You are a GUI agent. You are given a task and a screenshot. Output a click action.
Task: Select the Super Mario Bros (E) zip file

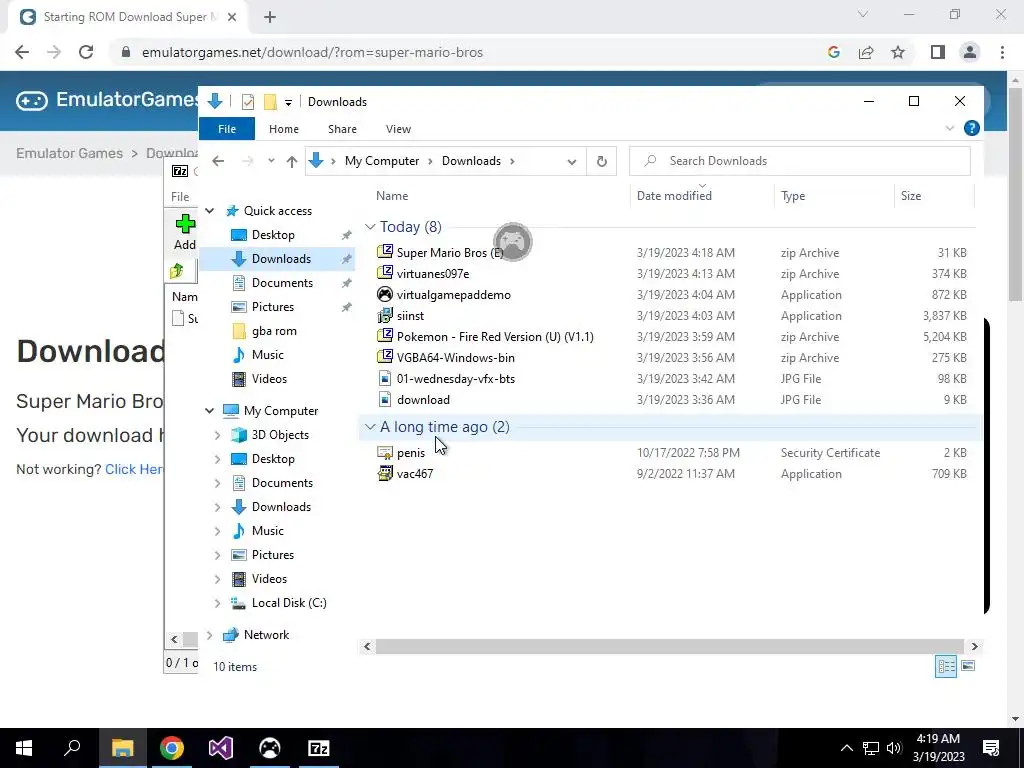[x=450, y=253]
